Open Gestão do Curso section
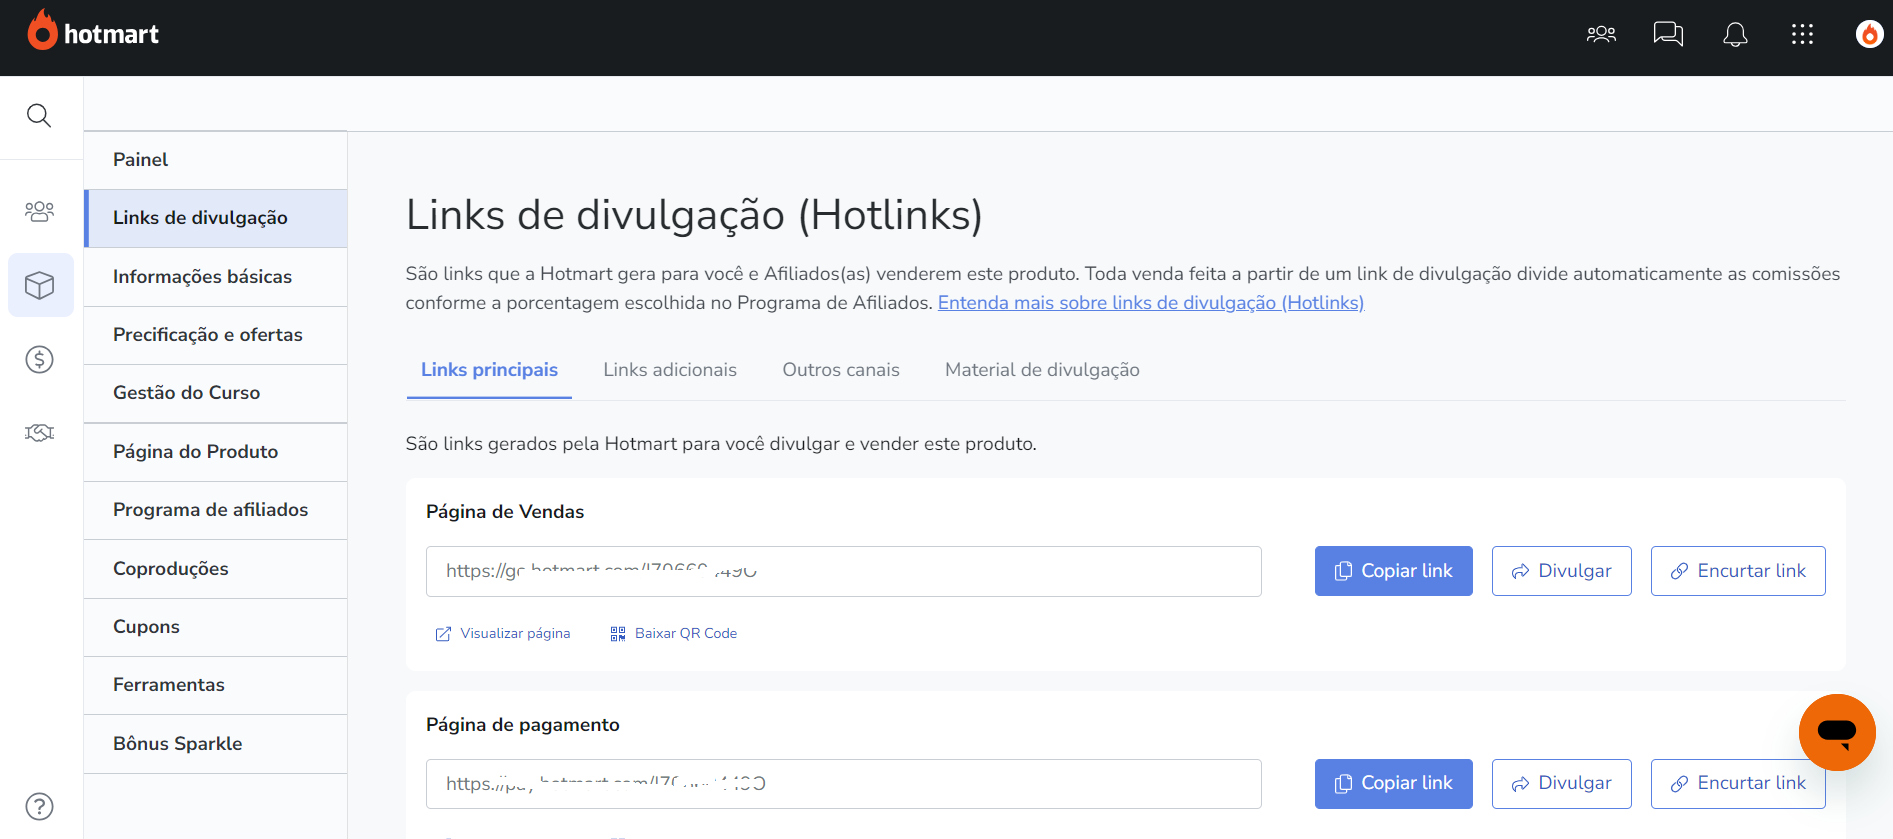1893x839 pixels. click(x=215, y=393)
